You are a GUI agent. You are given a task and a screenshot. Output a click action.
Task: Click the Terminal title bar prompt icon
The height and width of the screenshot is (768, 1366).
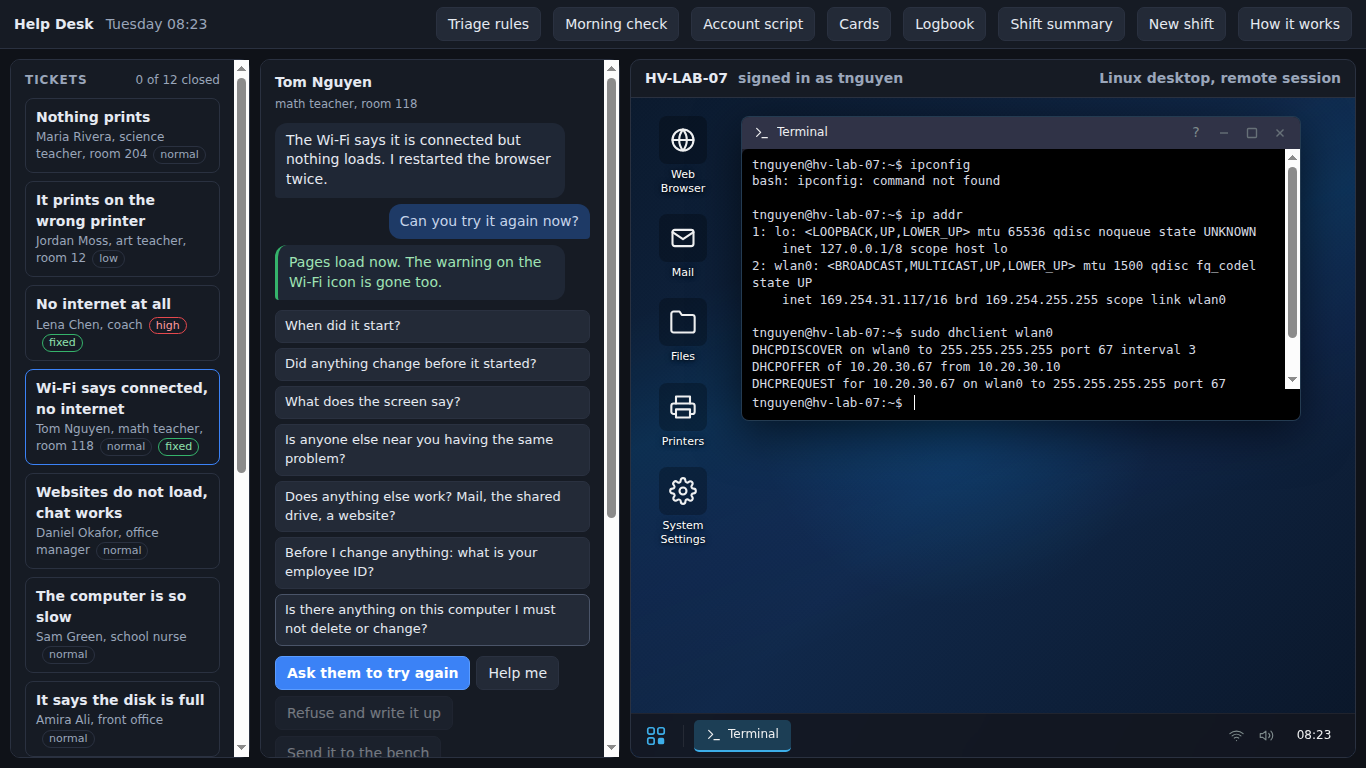tap(761, 132)
